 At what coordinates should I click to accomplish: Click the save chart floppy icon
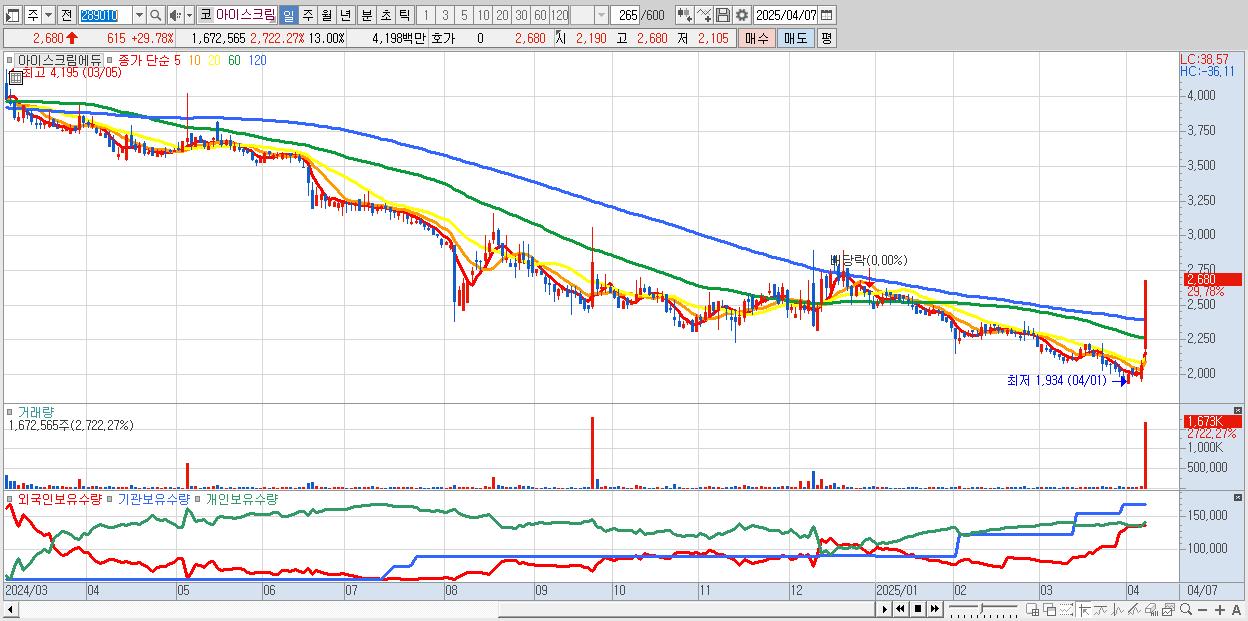[722, 15]
